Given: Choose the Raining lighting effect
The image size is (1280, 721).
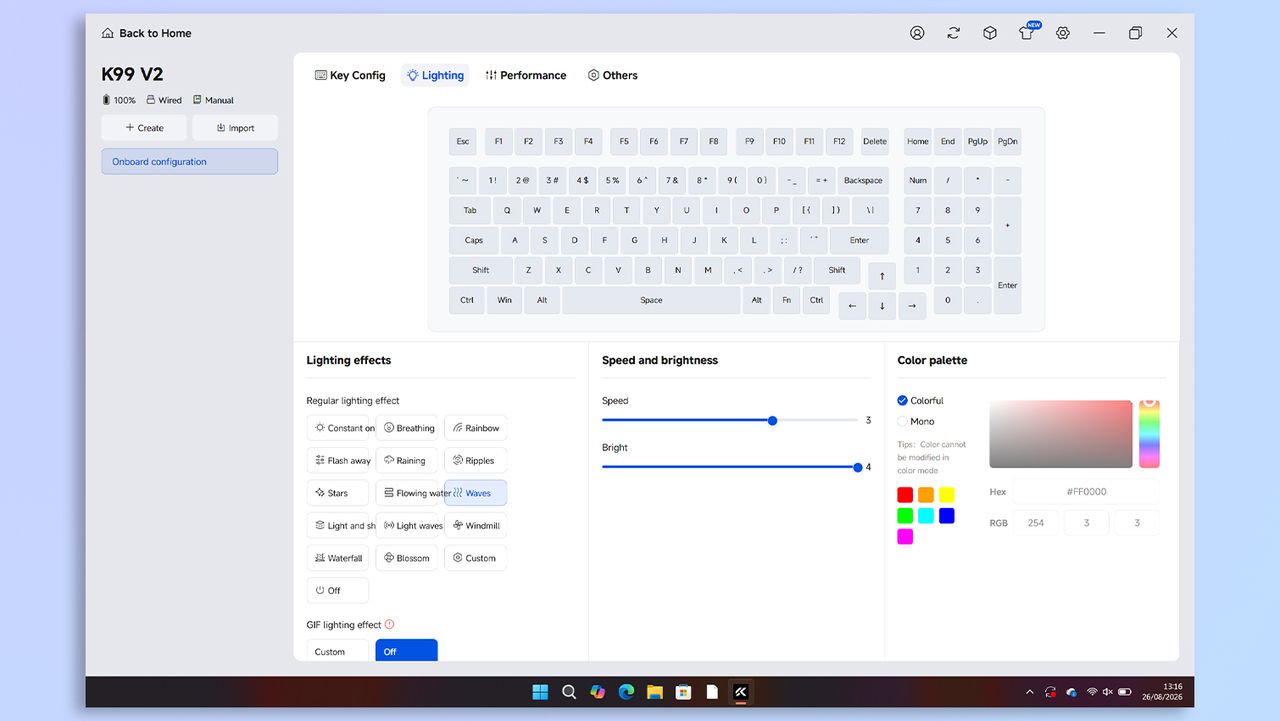Looking at the screenshot, I should [x=407, y=460].
